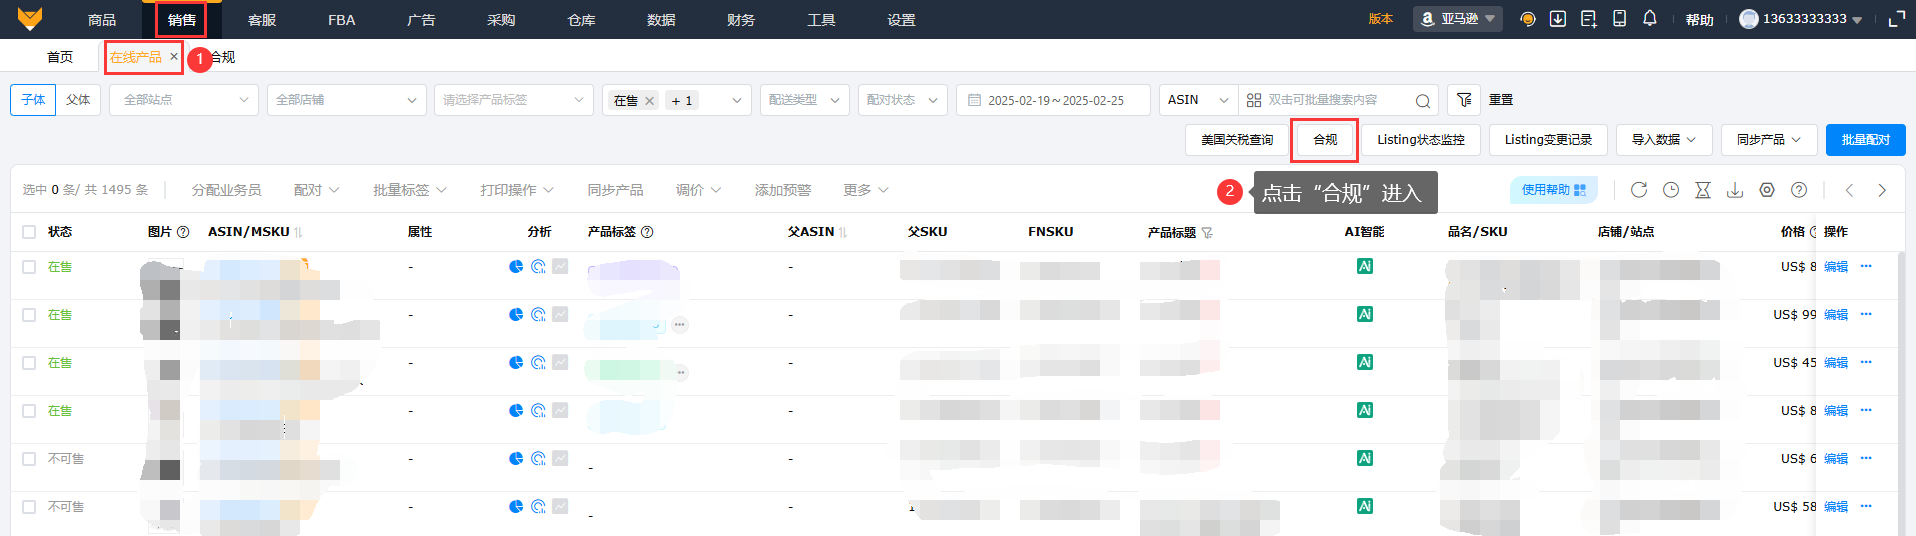Go to next page arrow
The width and height of the screenshot is (1916, 536).
click(1882, 190)
